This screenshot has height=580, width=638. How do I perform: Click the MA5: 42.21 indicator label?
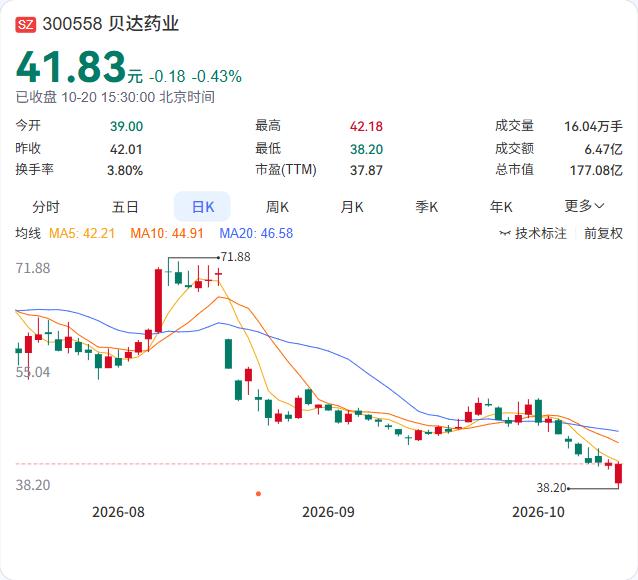coord(82,233)
